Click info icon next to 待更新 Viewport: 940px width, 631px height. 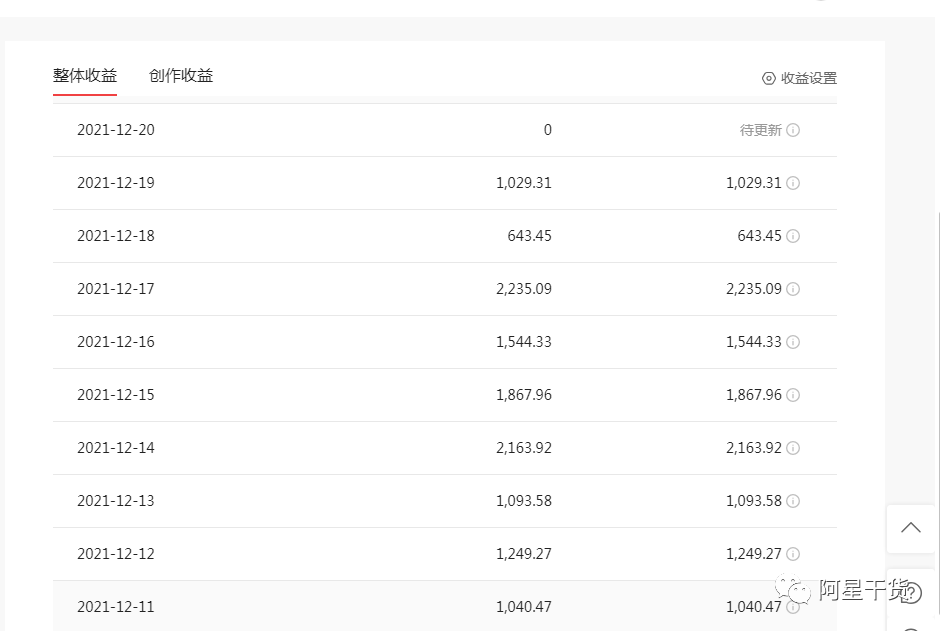[793, 130]
